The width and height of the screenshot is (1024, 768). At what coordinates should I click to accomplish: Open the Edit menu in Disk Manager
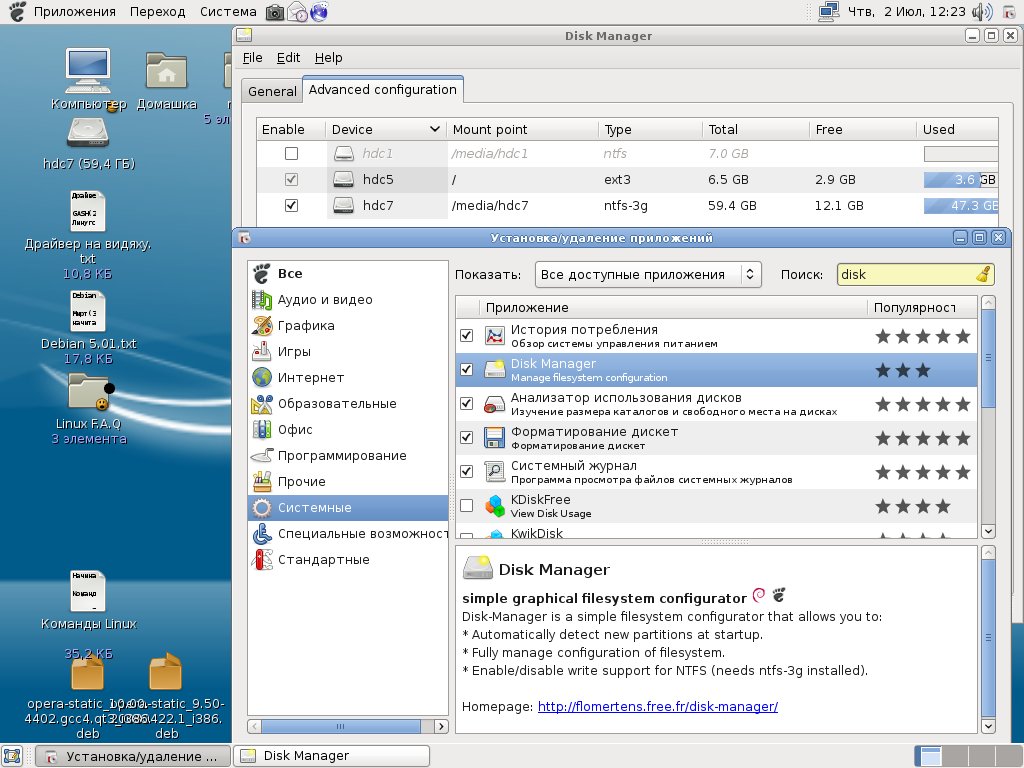[288, 57]
